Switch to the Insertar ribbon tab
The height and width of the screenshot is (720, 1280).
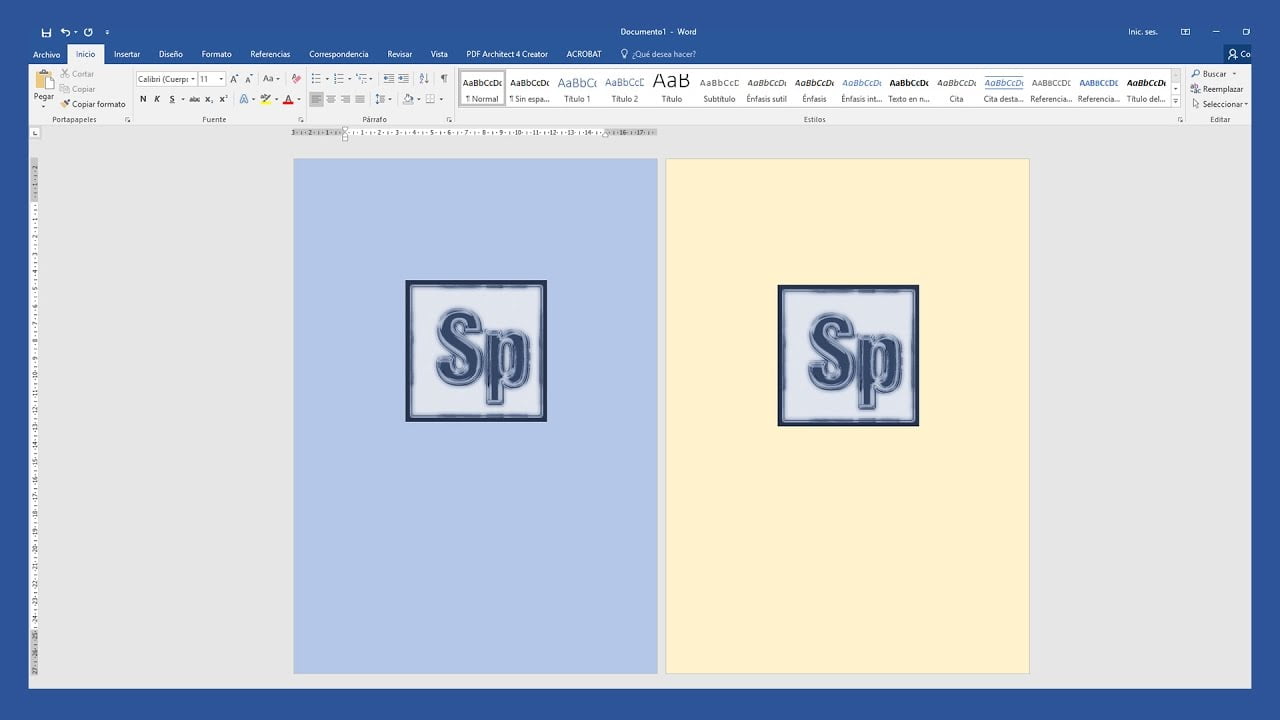coord(126,54)
